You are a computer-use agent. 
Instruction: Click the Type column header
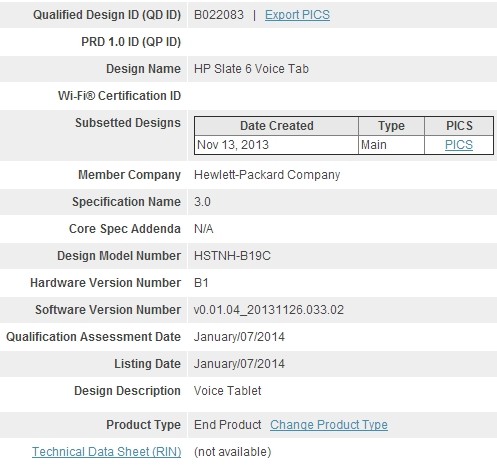(x=391, y=126)
